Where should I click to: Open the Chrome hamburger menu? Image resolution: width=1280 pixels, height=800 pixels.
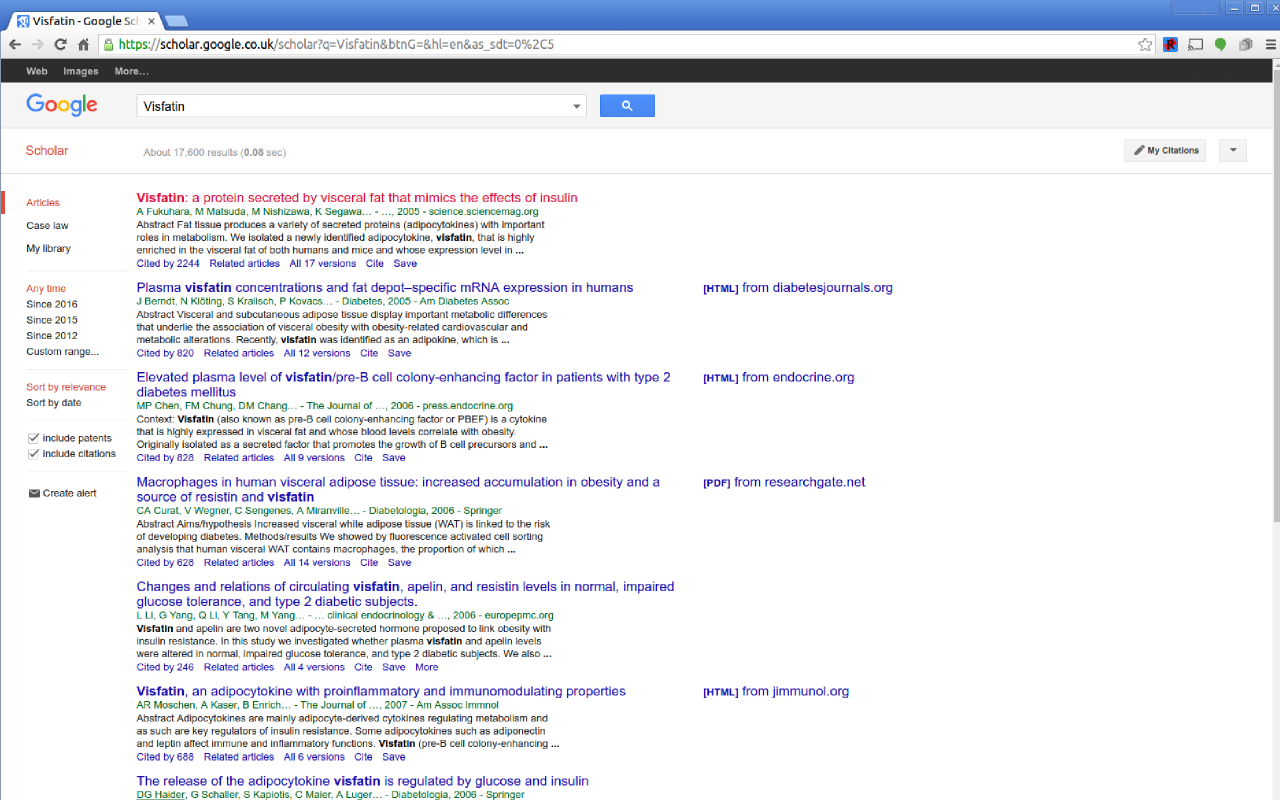tap(1270, 44)
